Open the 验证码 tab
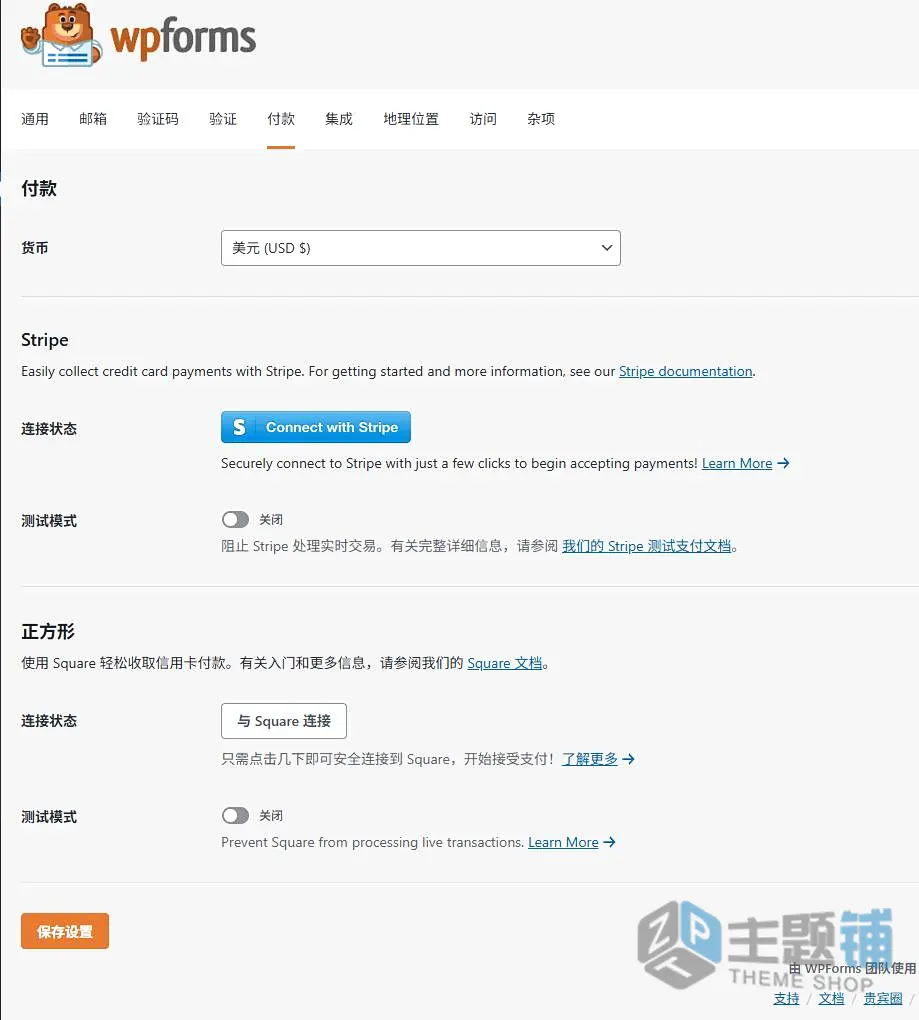Image resolution: width=919 pixels, height=1020 pixels. (x=158, y=119)
